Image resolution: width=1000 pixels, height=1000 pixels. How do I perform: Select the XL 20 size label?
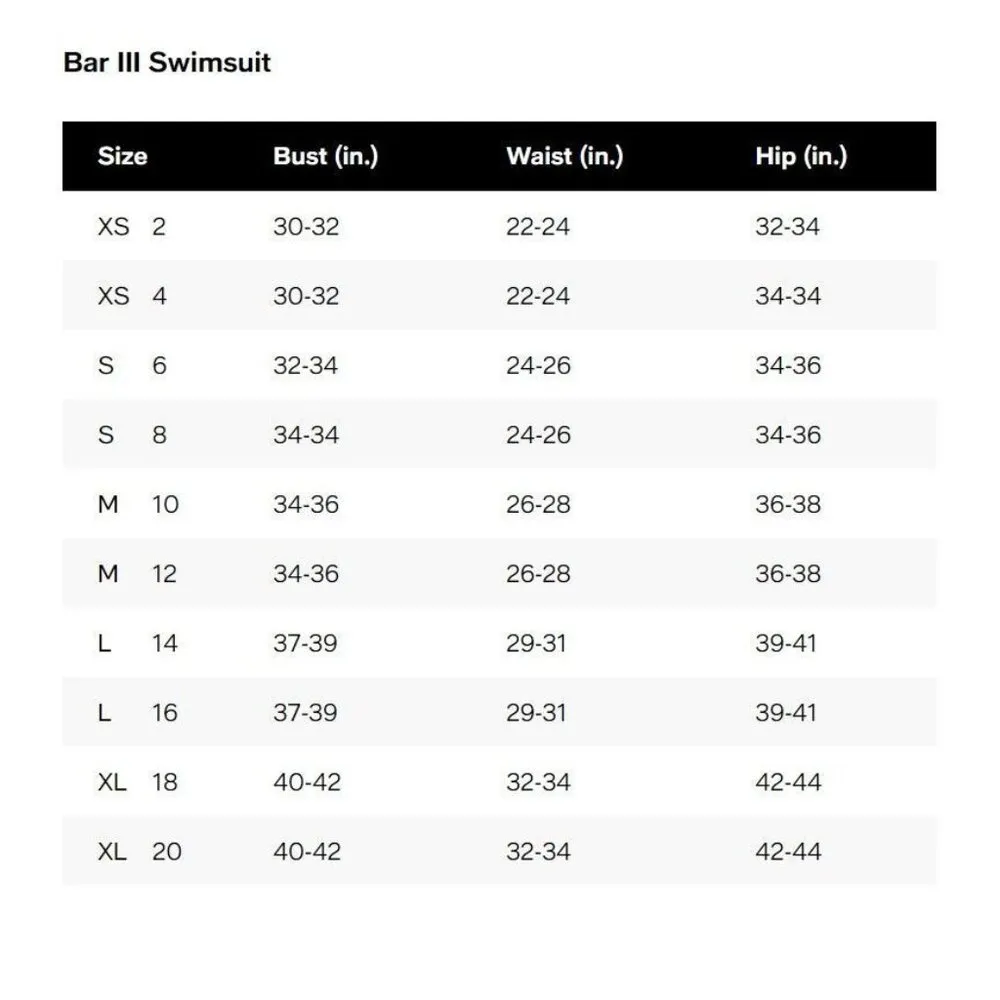pos(139,852)
